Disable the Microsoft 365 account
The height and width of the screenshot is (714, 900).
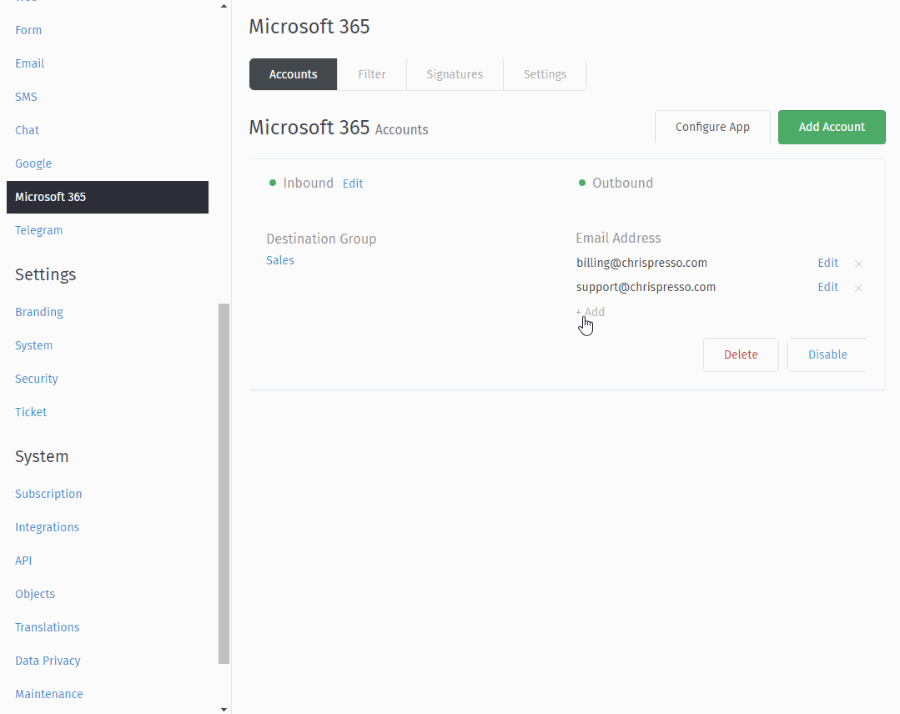point(827,355)
